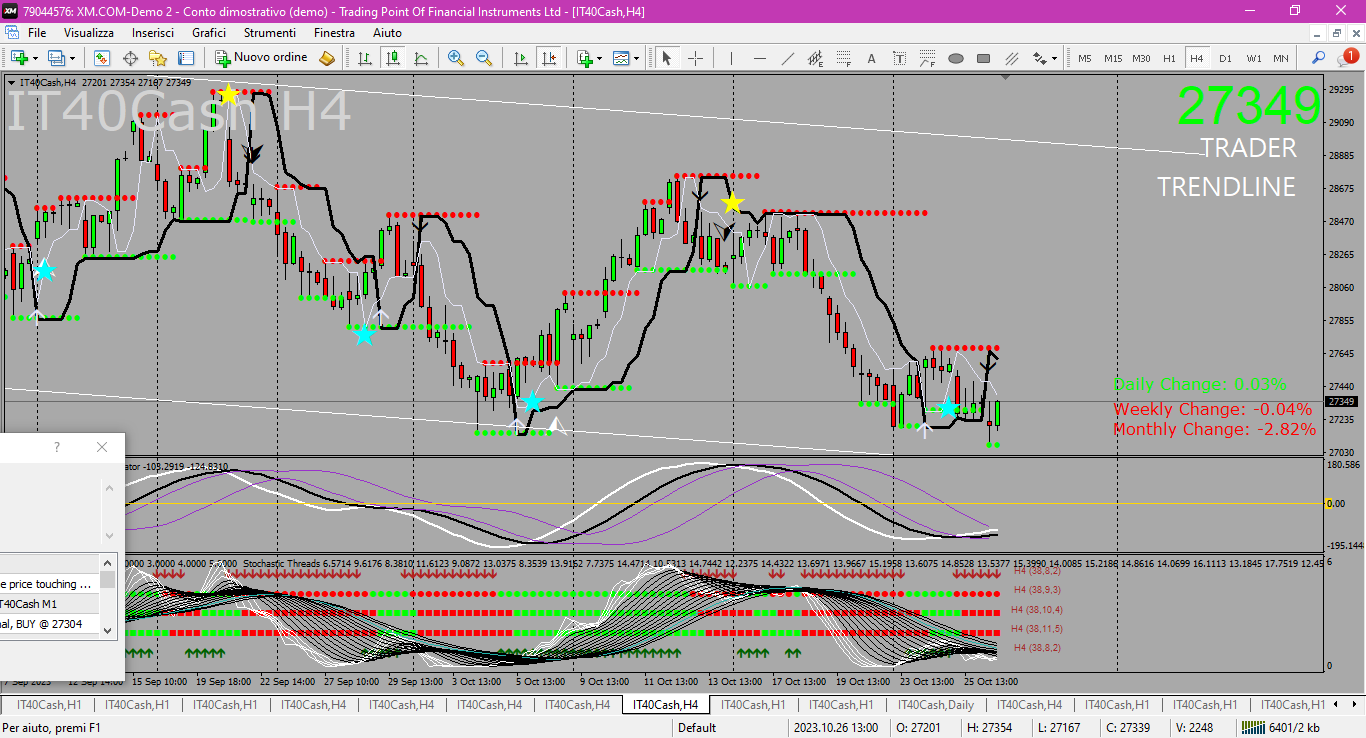The image size is (1366, 738).
Task: Switch to M5 timeframe
Action: pyautogui.click(x=1084, y=58)
